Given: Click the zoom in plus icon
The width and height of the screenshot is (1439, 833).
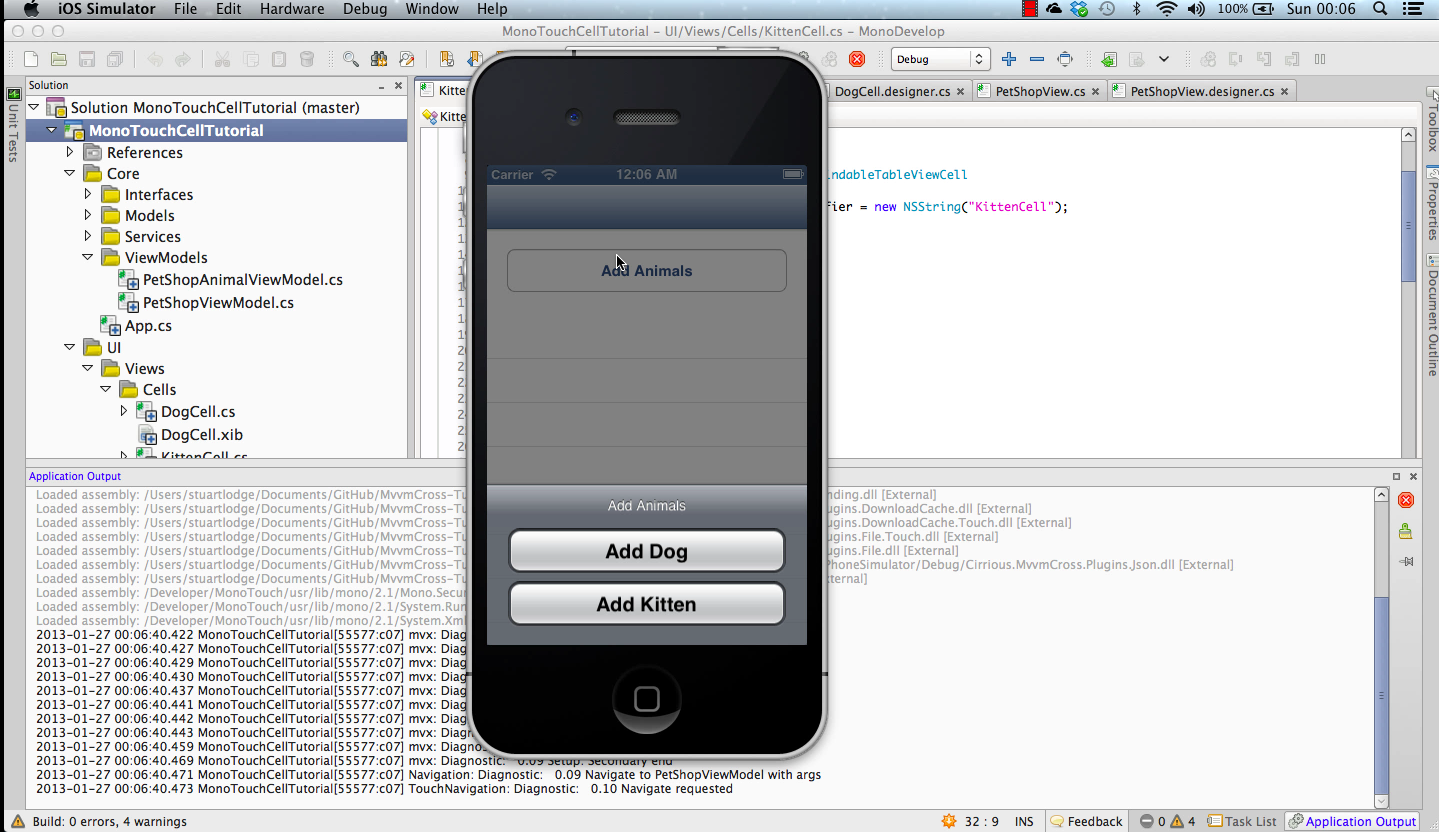Looking at the screenshot, I should [1008, 60].
